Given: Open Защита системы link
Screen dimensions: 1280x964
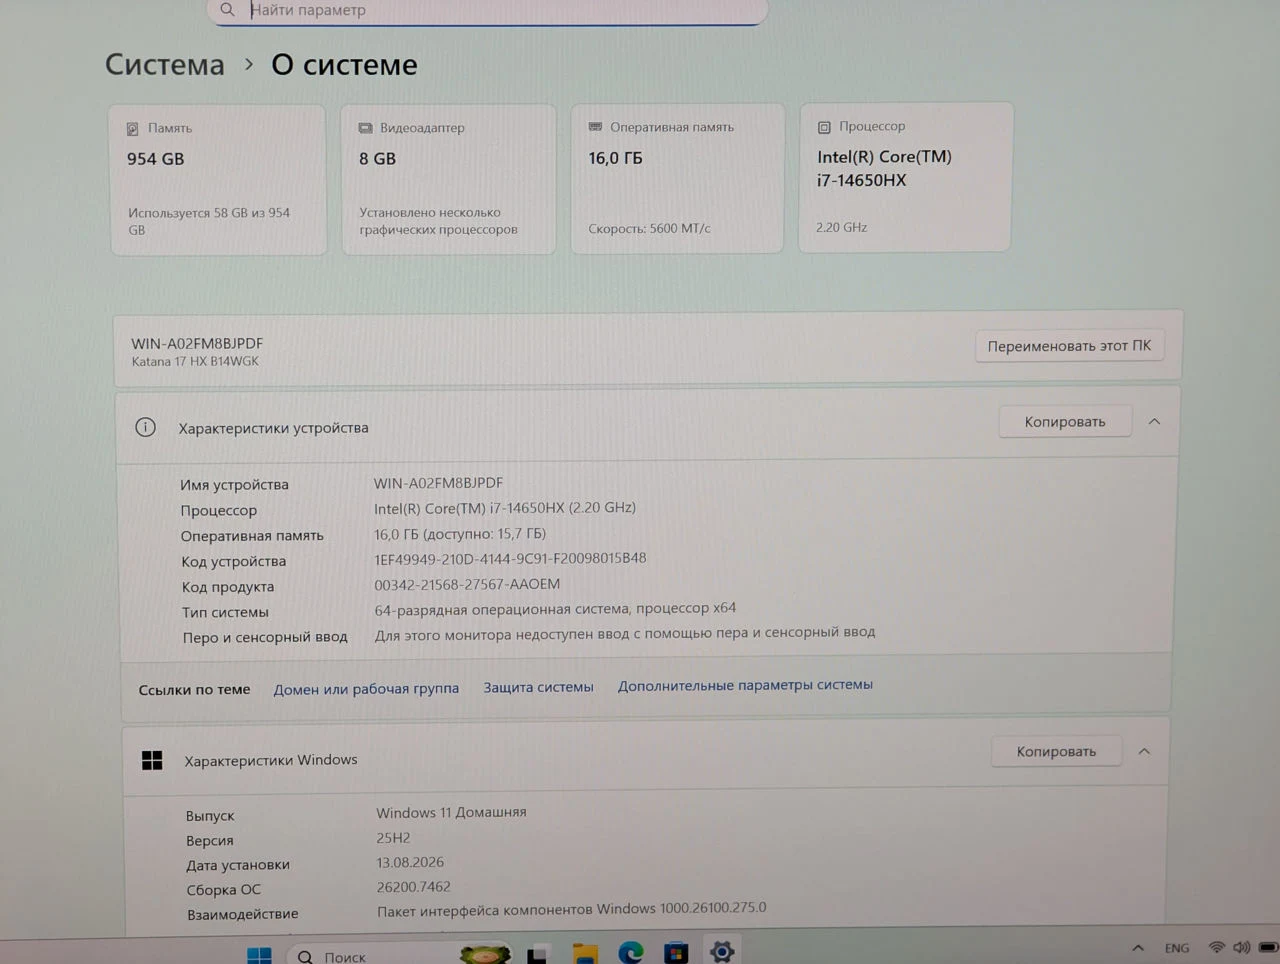Looking at the screenshot, I should tap(538, 687).
